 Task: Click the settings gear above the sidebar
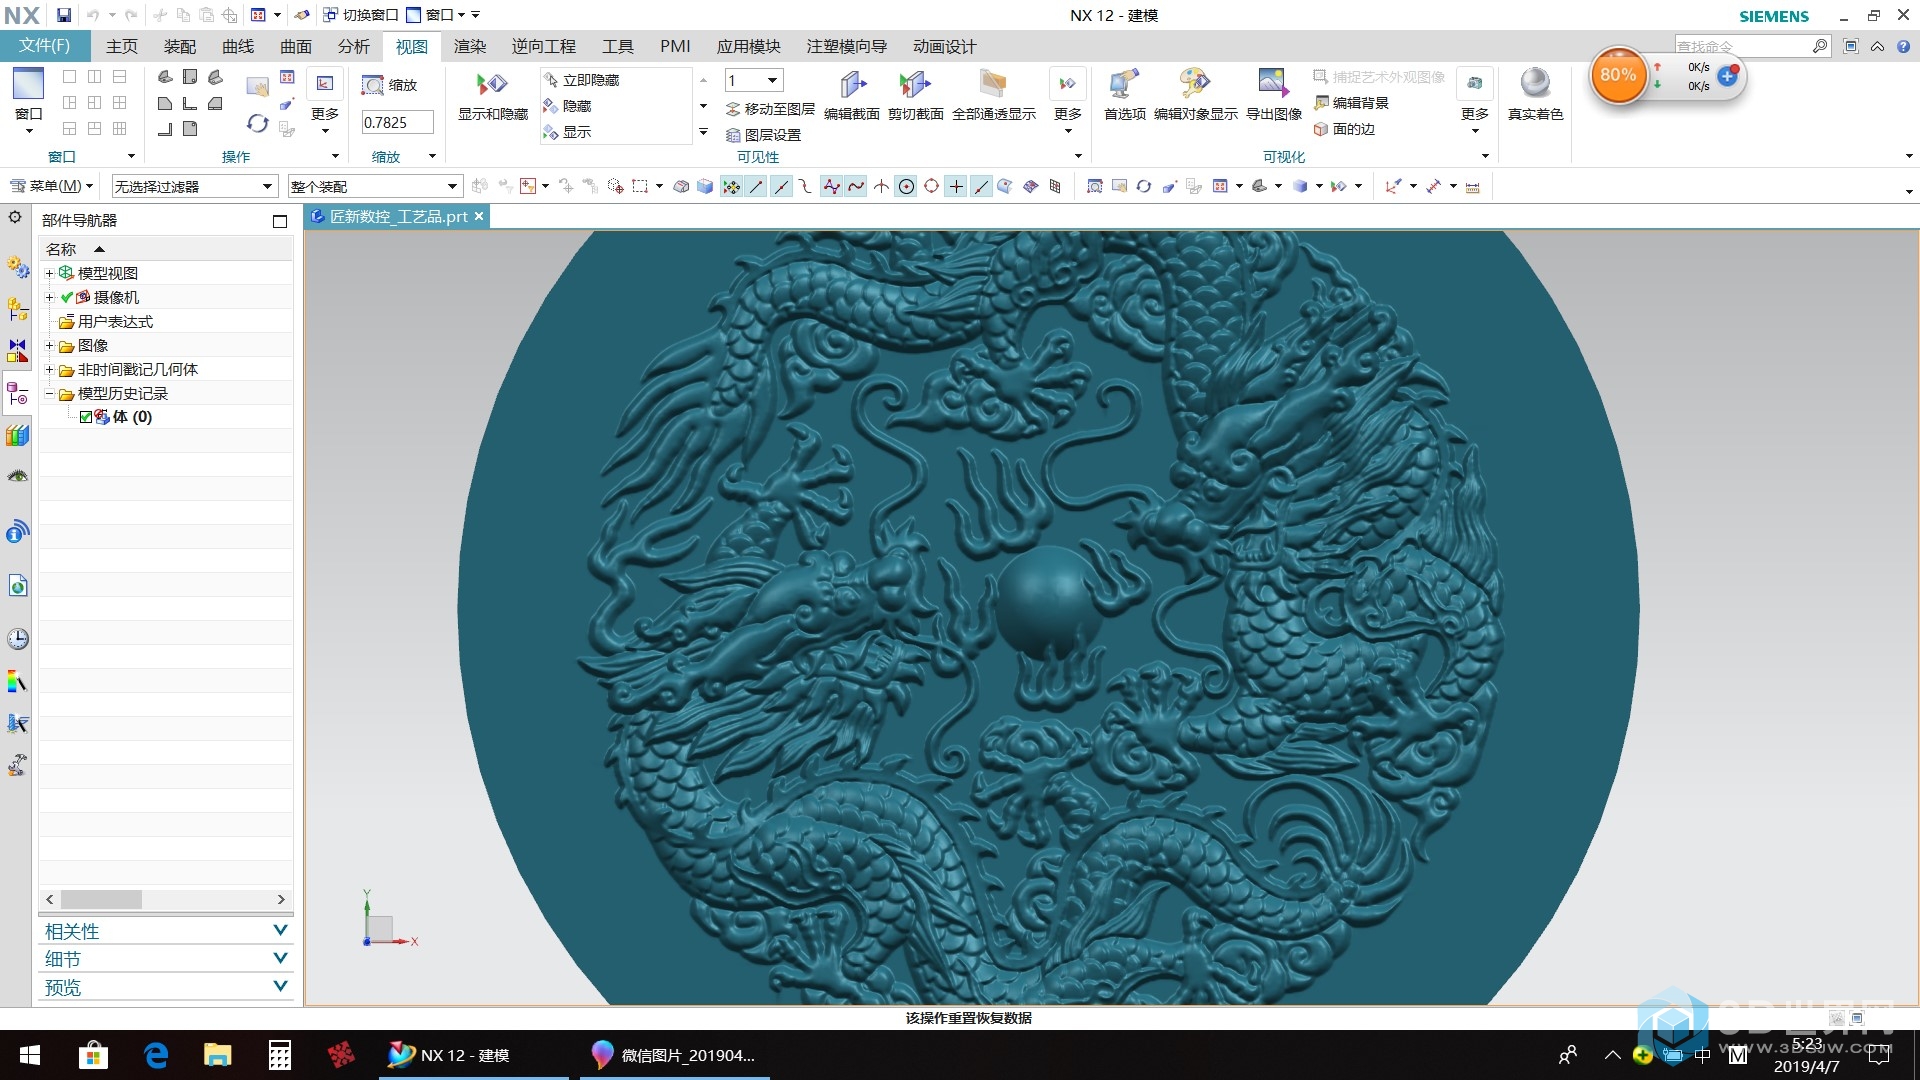(15, 217)
